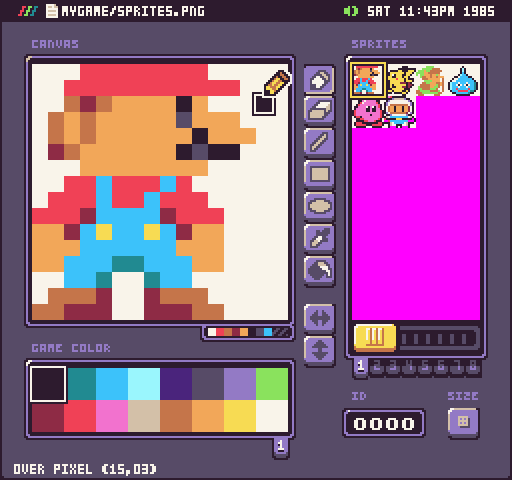Select the paint bucket fill tool
512x480 pixels.
point(319,270)
